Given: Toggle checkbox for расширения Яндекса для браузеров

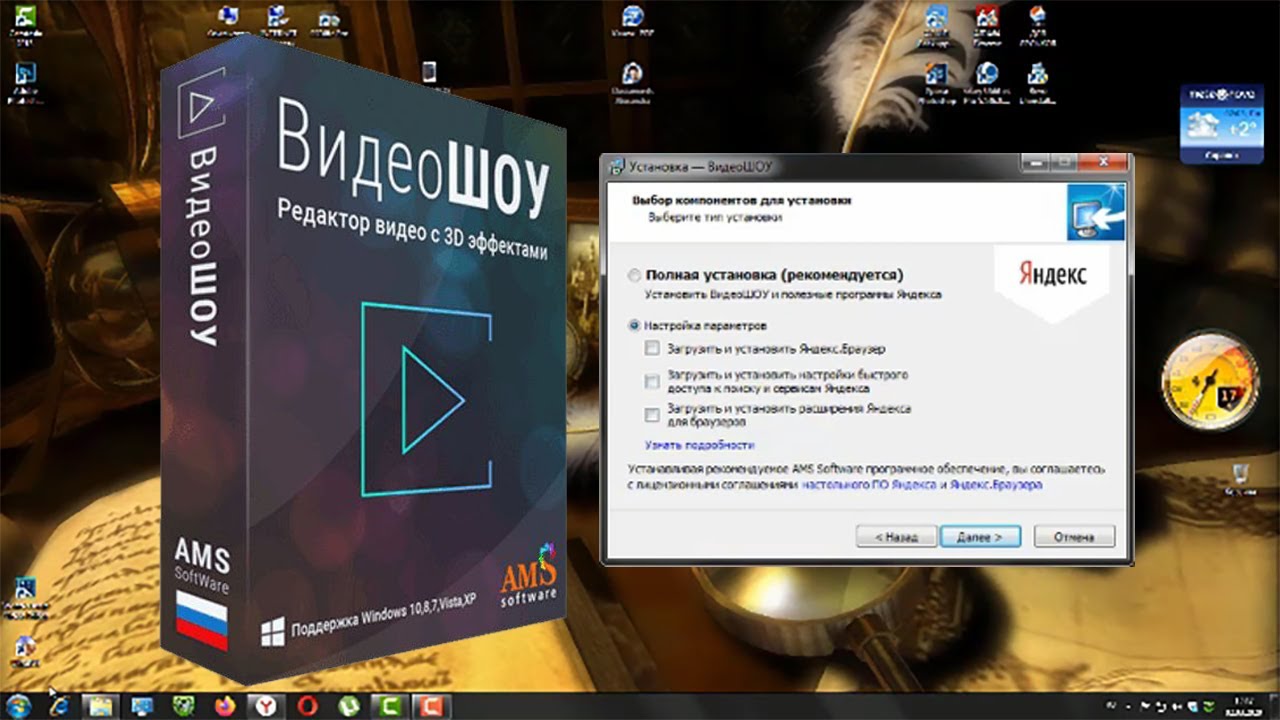Looking at the screenshot, I should tap(652, 414).
